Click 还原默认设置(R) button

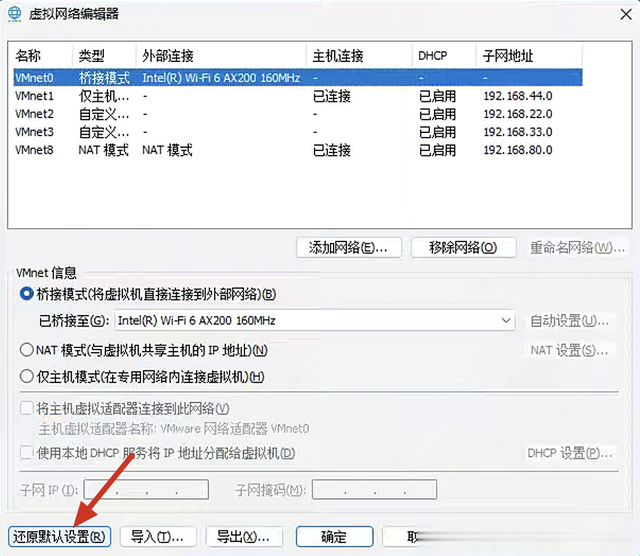pyautogui.click(x=60, y=536)
